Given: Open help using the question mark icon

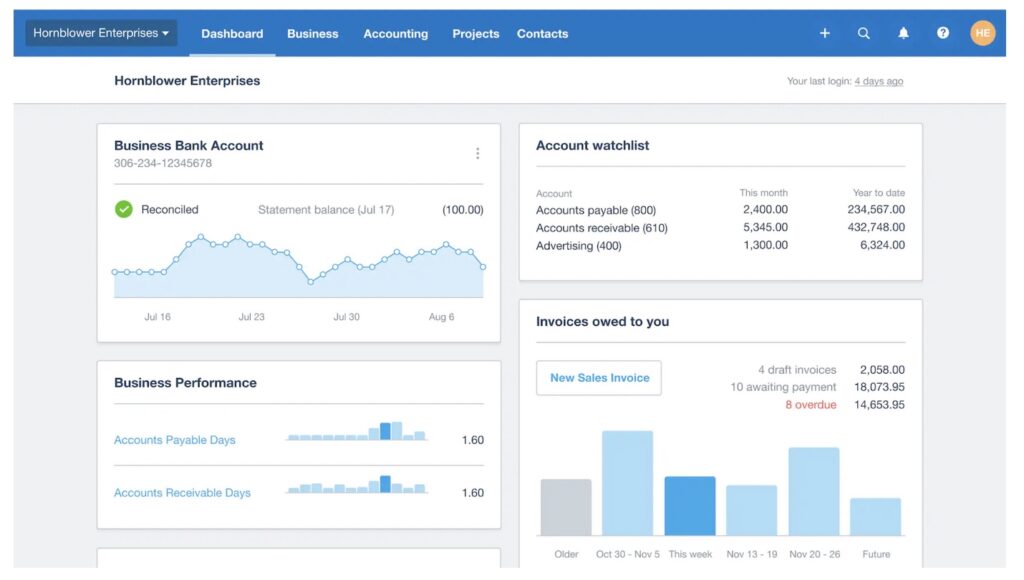Looking at the screenshot, I should coord(942,33).
